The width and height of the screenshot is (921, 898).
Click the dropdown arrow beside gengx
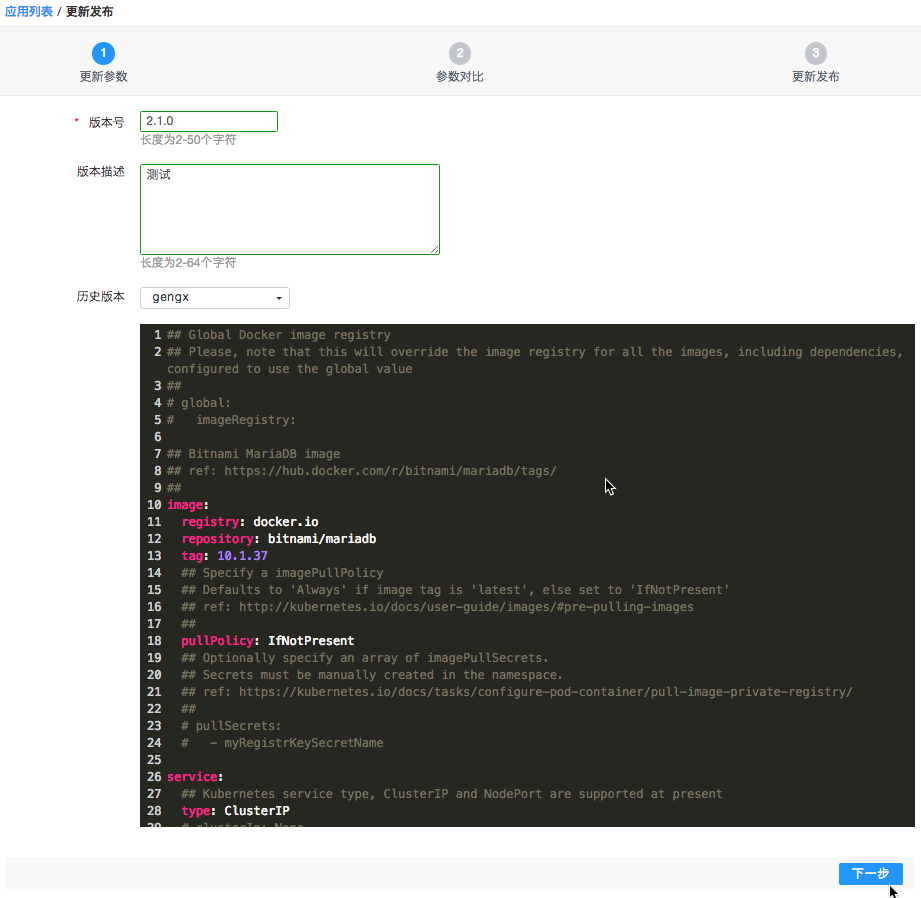pos(279,298)
